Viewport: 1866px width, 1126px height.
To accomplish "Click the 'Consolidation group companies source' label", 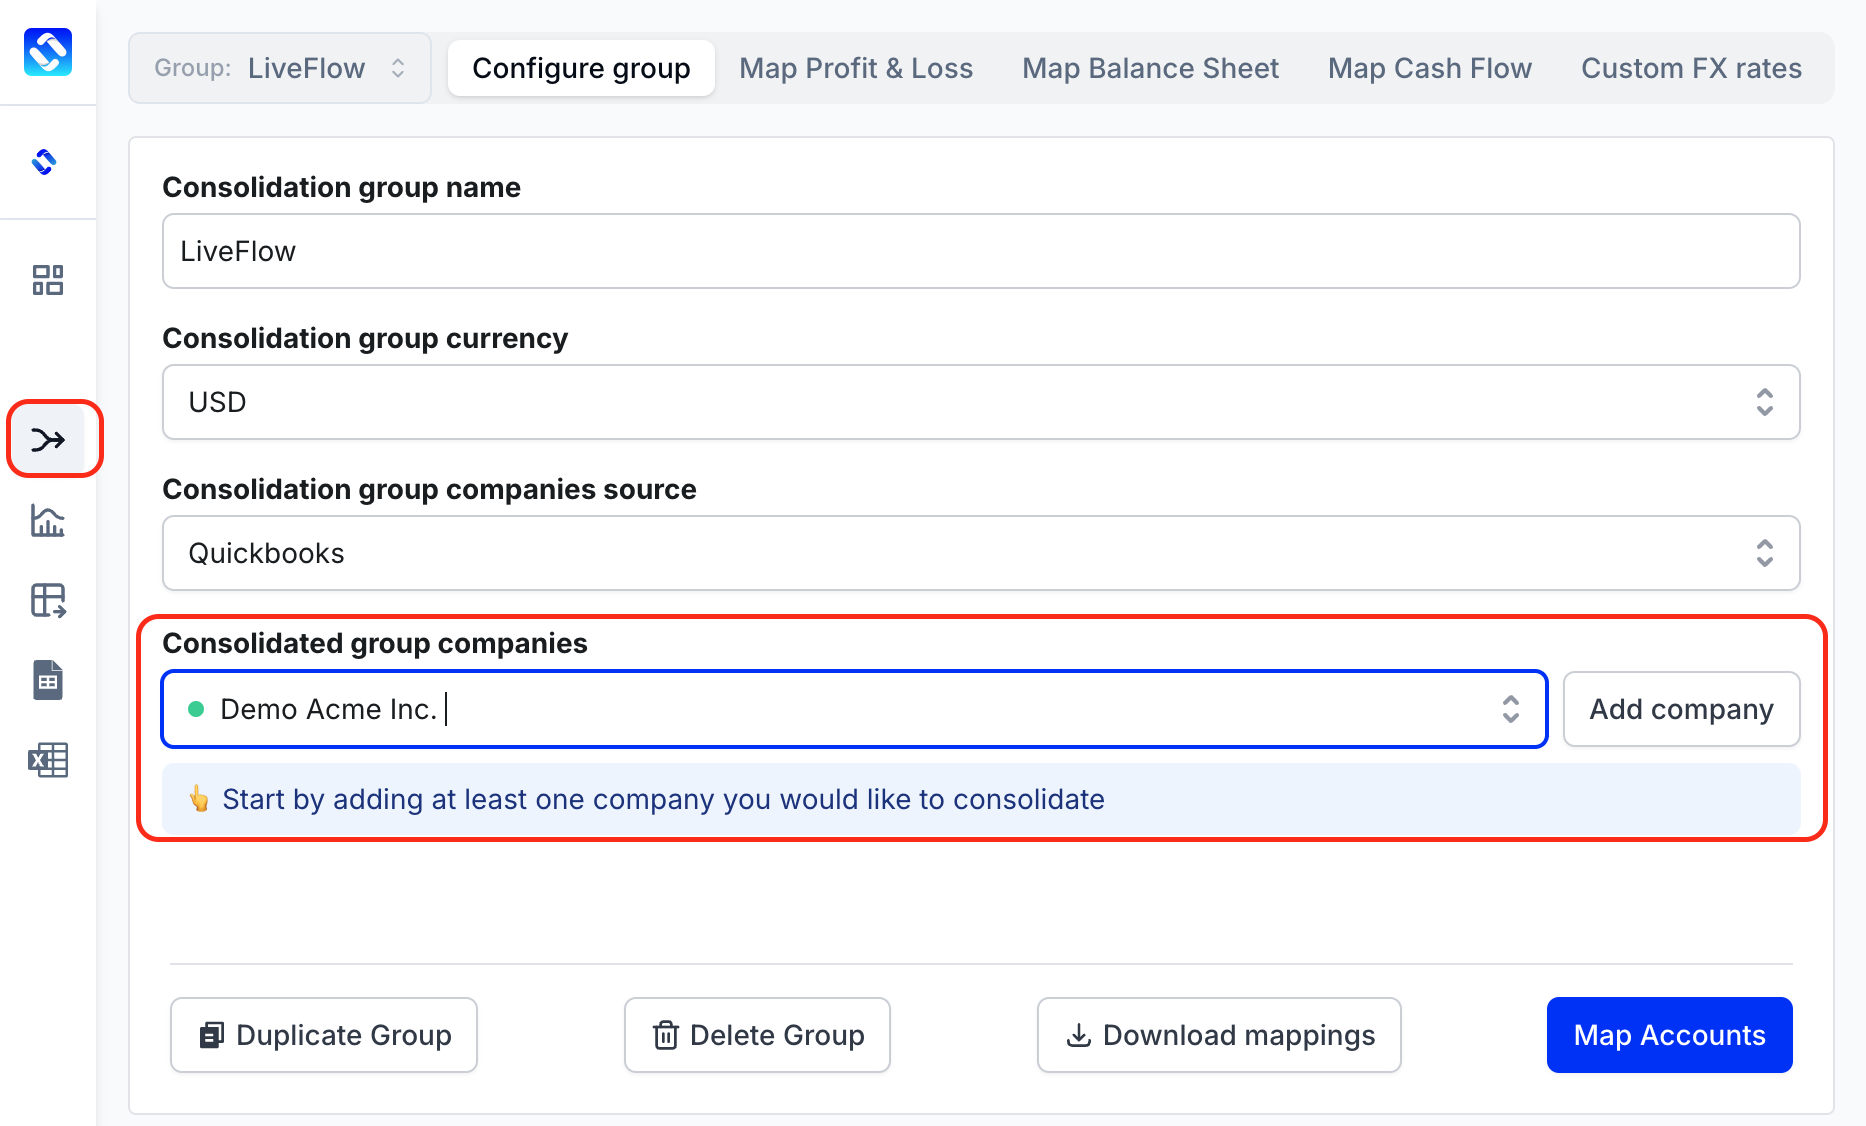I will click(429, 489).
